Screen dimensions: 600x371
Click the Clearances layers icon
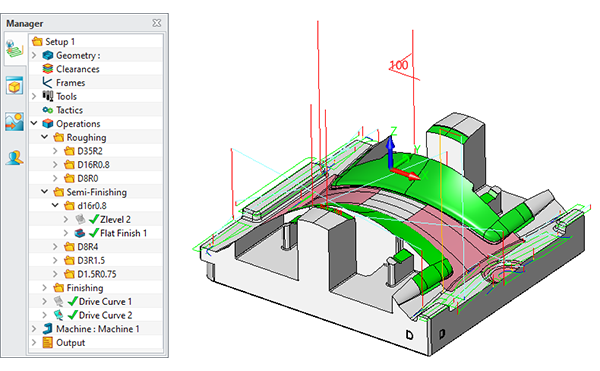pos(48,69)
